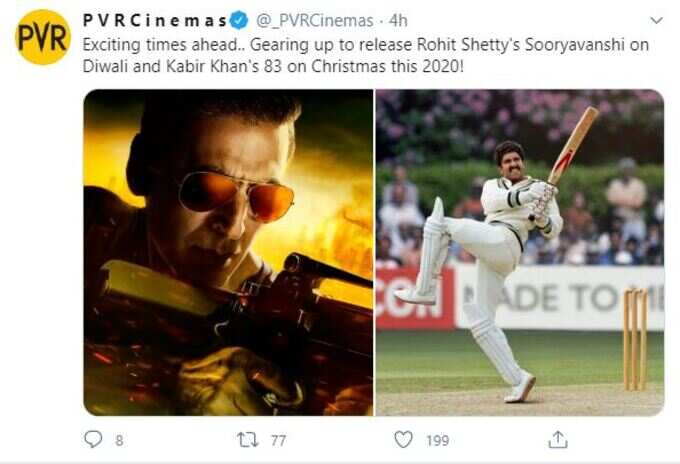
Task: Open the PVRCinemas display name
Action: coord(155,20)
